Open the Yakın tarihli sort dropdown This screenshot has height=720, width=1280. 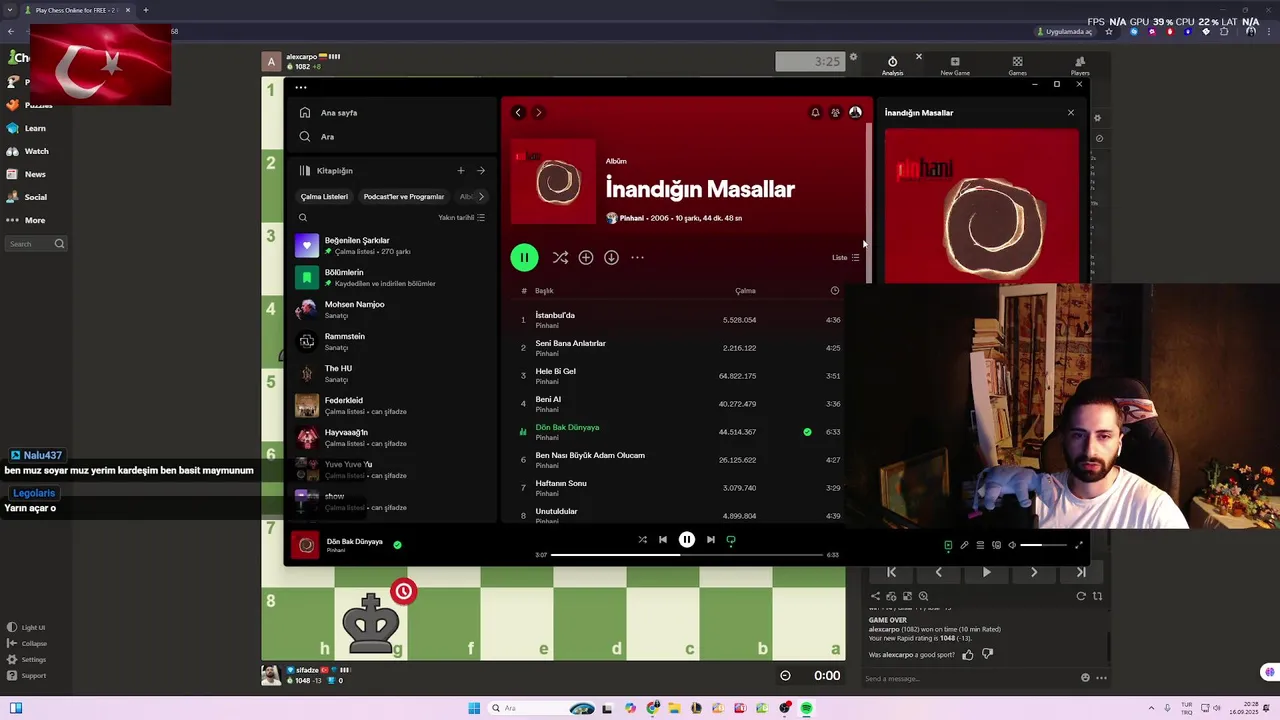tap(462, 217)
